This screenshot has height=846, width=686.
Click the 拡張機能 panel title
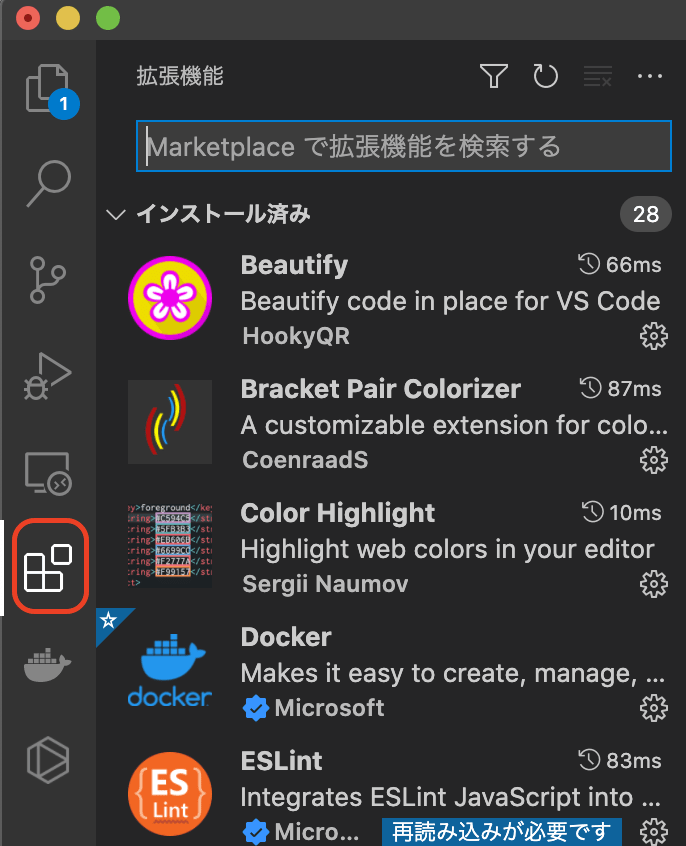[x=180, y=76]
